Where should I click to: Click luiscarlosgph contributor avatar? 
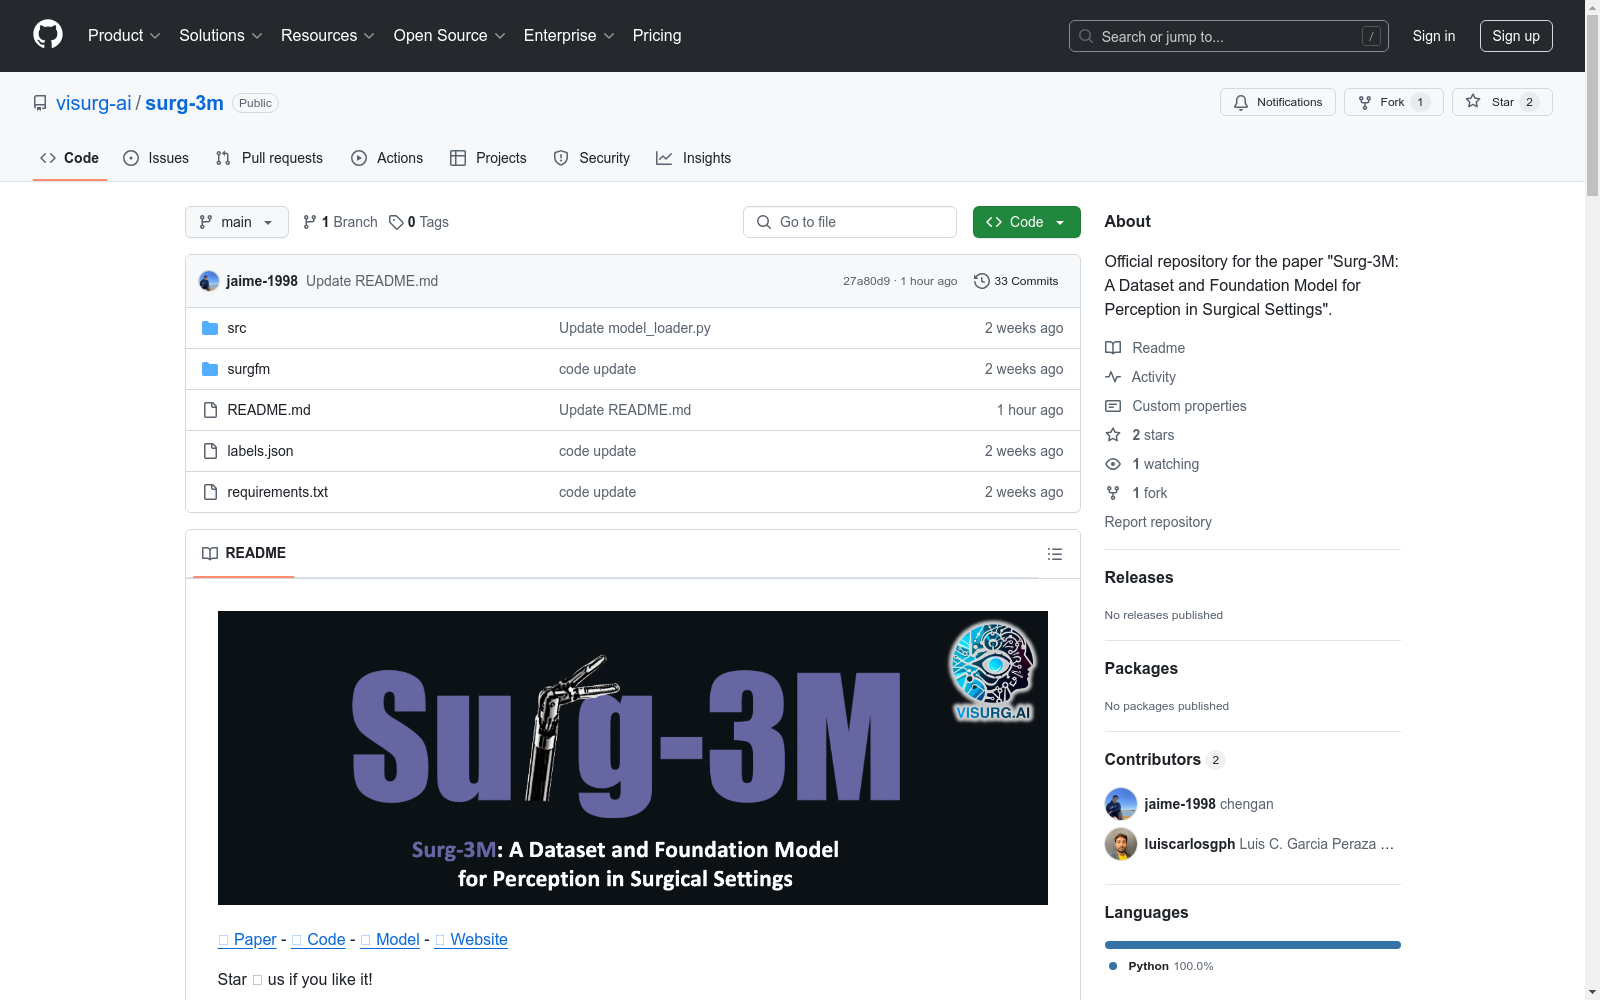(1121, 844)
